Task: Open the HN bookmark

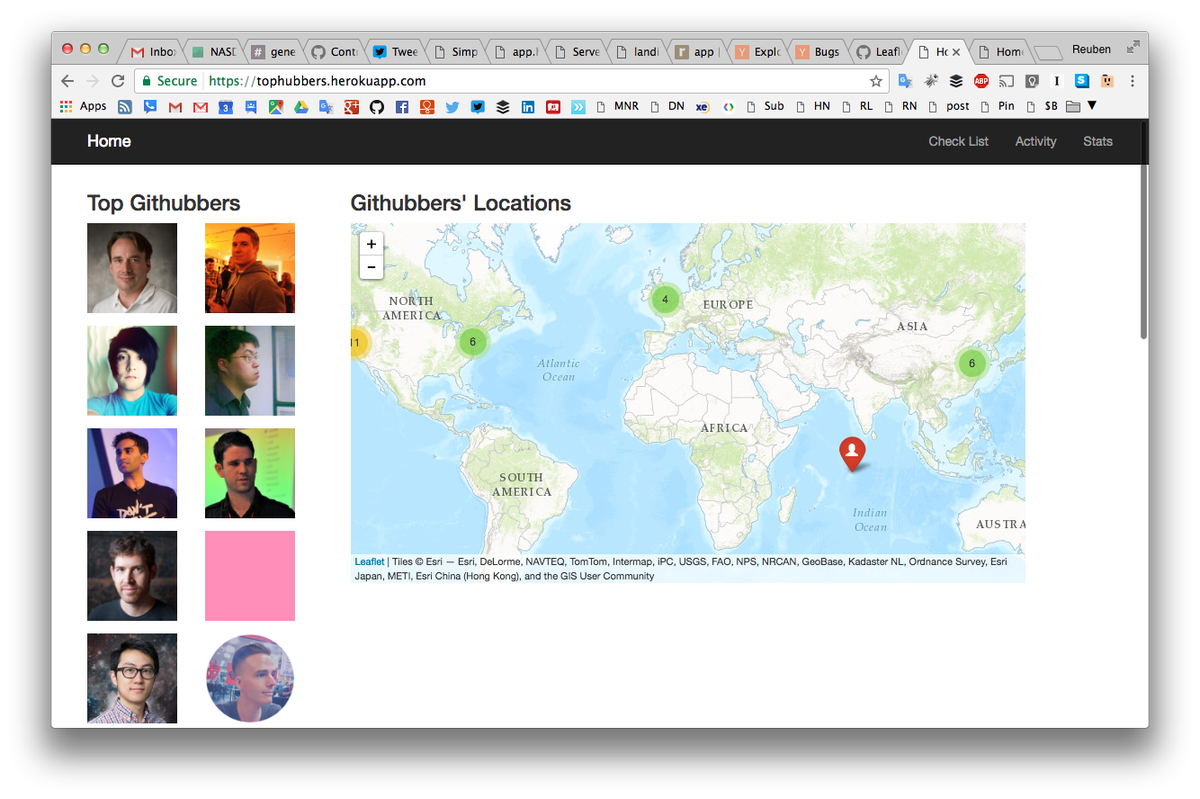Action: coord(812,106)
